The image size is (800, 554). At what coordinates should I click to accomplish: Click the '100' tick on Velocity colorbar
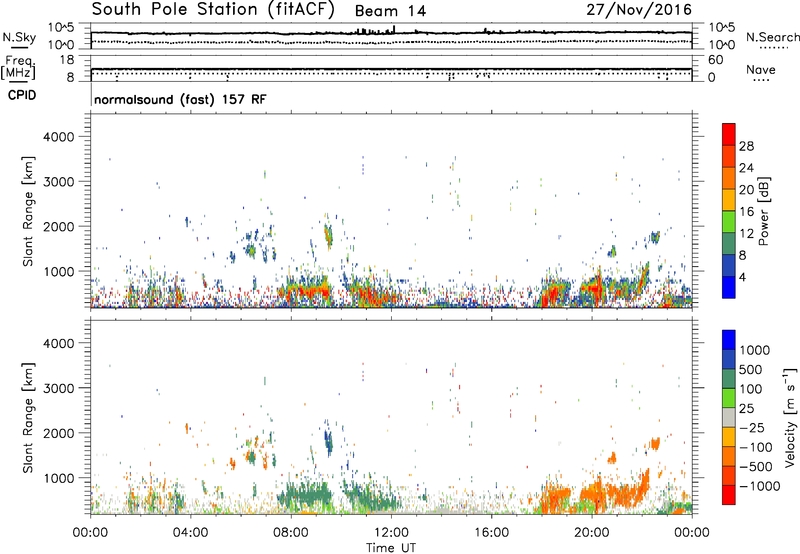751,389
